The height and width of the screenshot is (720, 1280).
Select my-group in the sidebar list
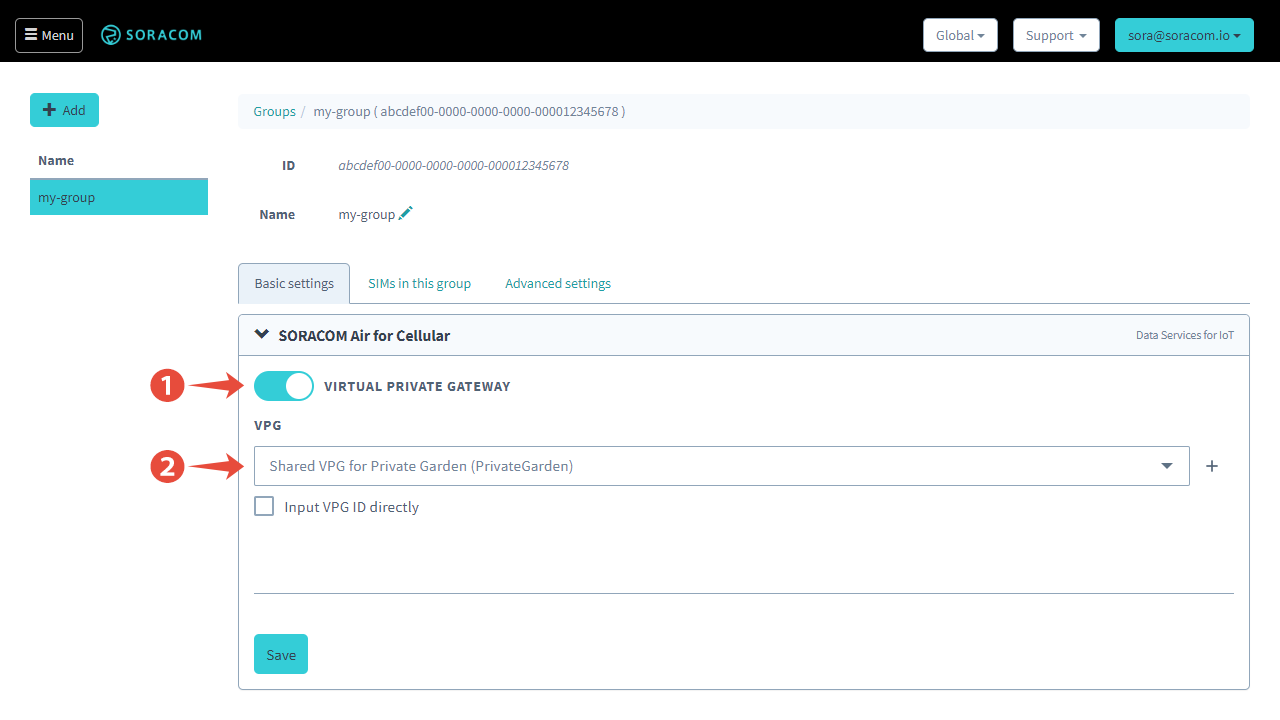coord(118,196)
